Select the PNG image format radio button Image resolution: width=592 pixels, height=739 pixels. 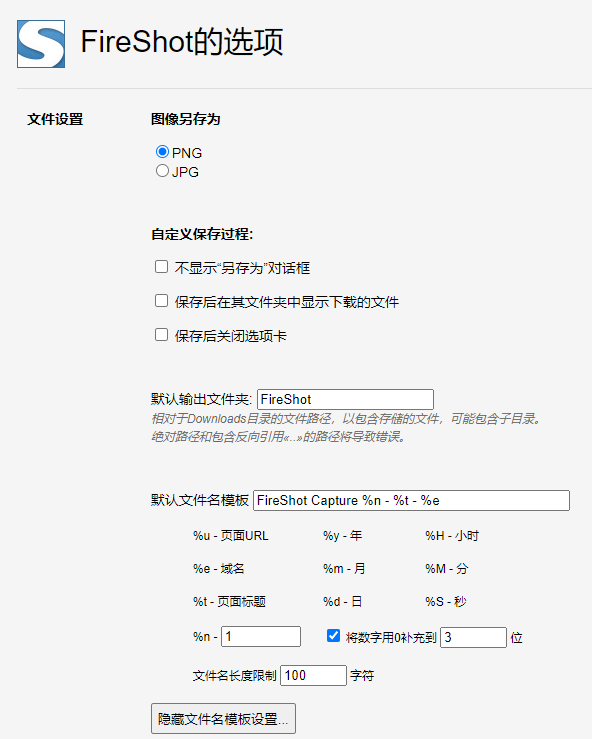[x=162, y=152]
